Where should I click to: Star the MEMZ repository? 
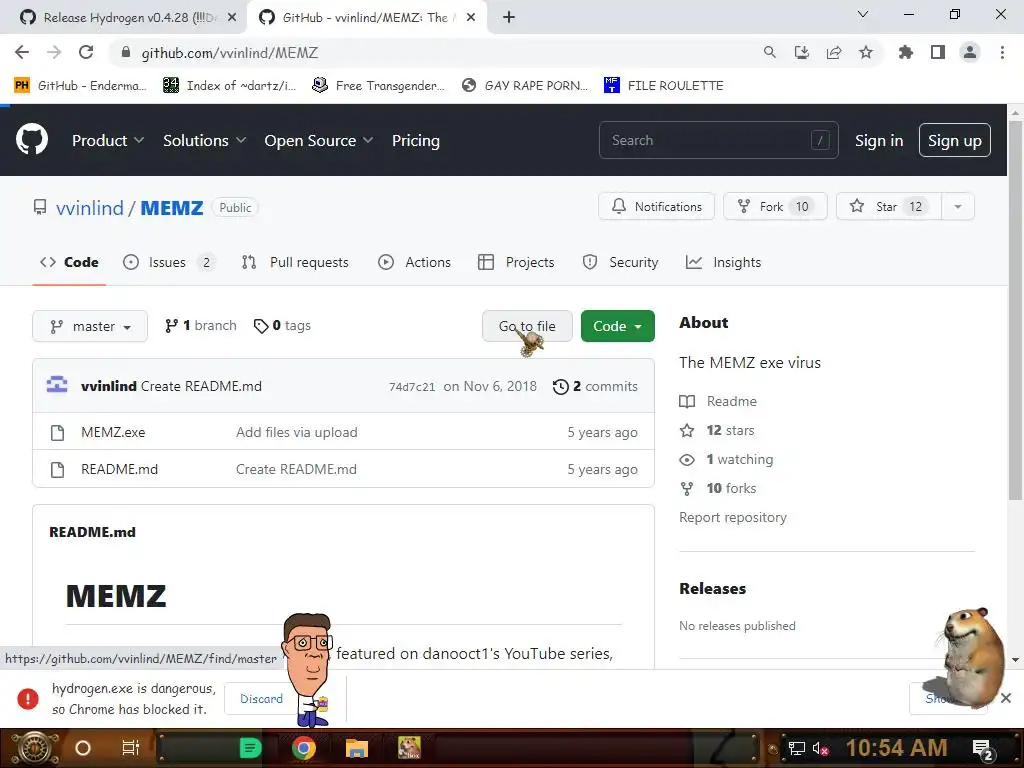click(x=889, y=206)
